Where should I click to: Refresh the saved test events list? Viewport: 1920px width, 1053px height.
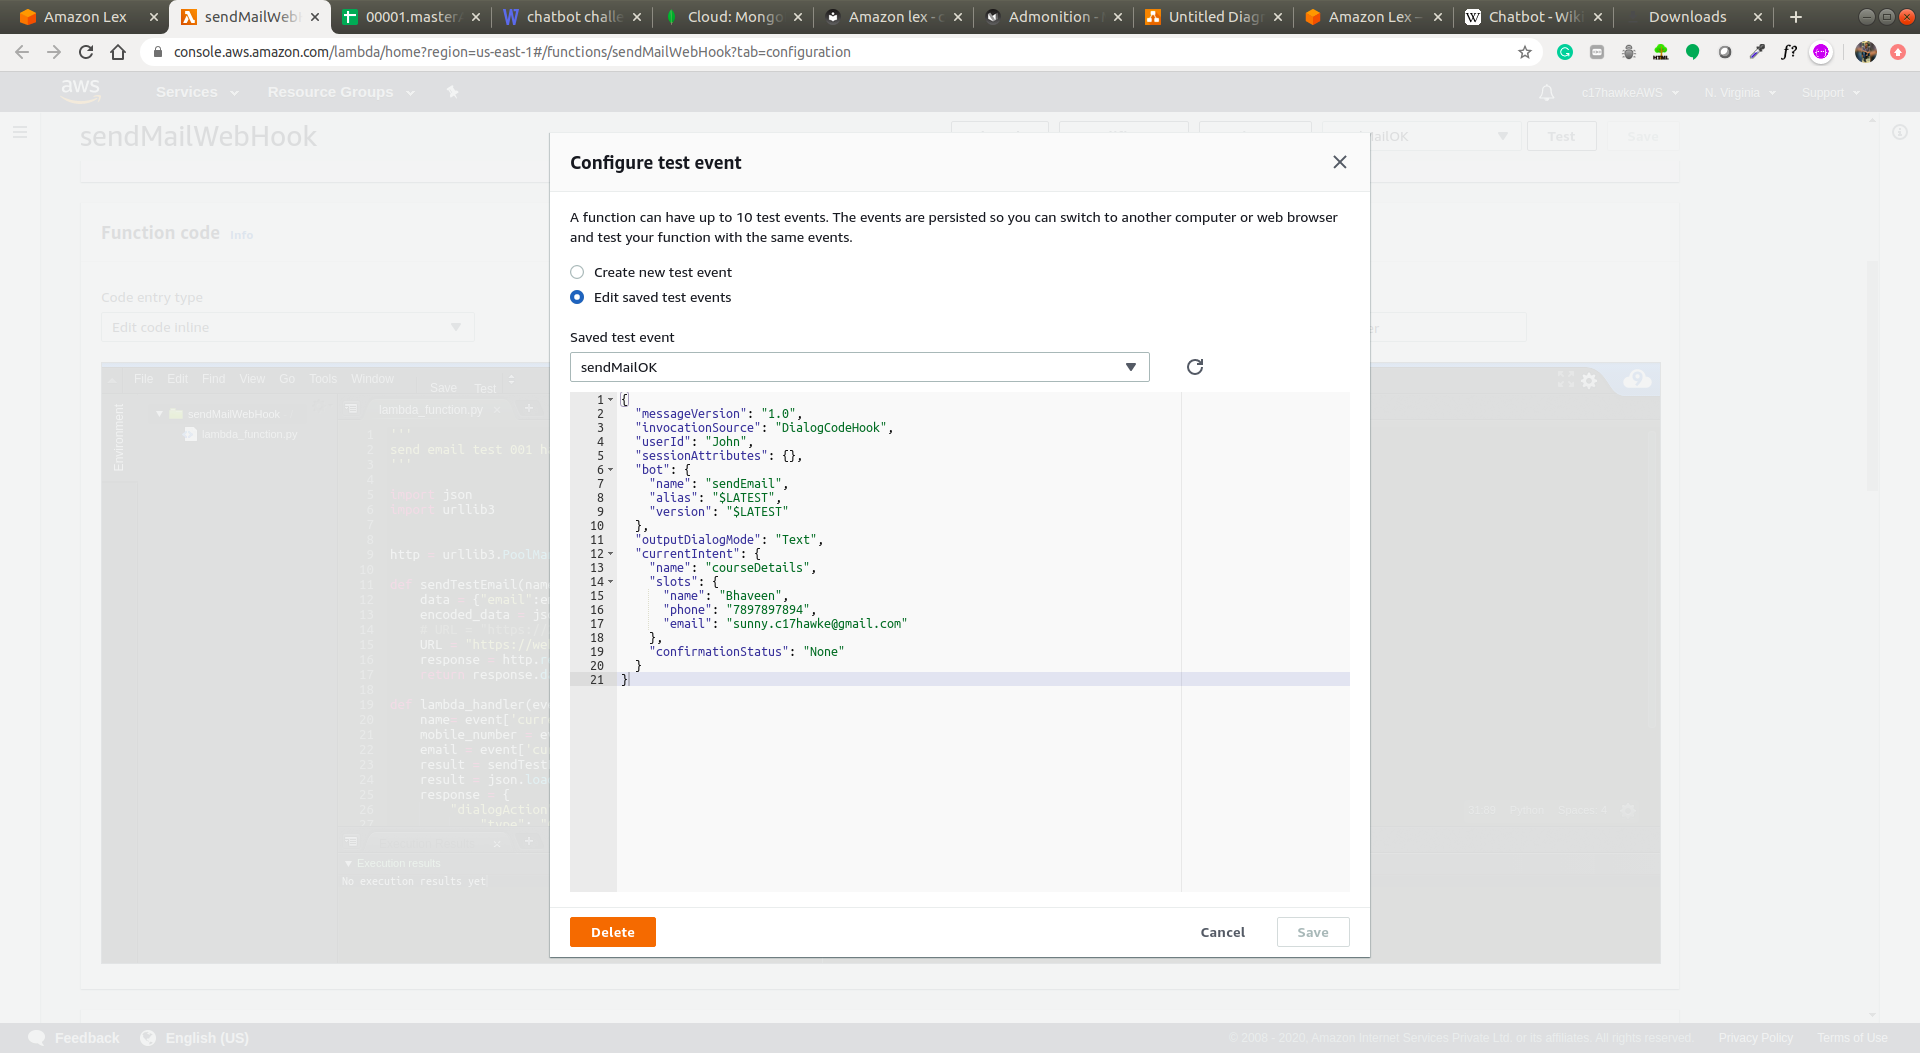tap(1195, 367)
